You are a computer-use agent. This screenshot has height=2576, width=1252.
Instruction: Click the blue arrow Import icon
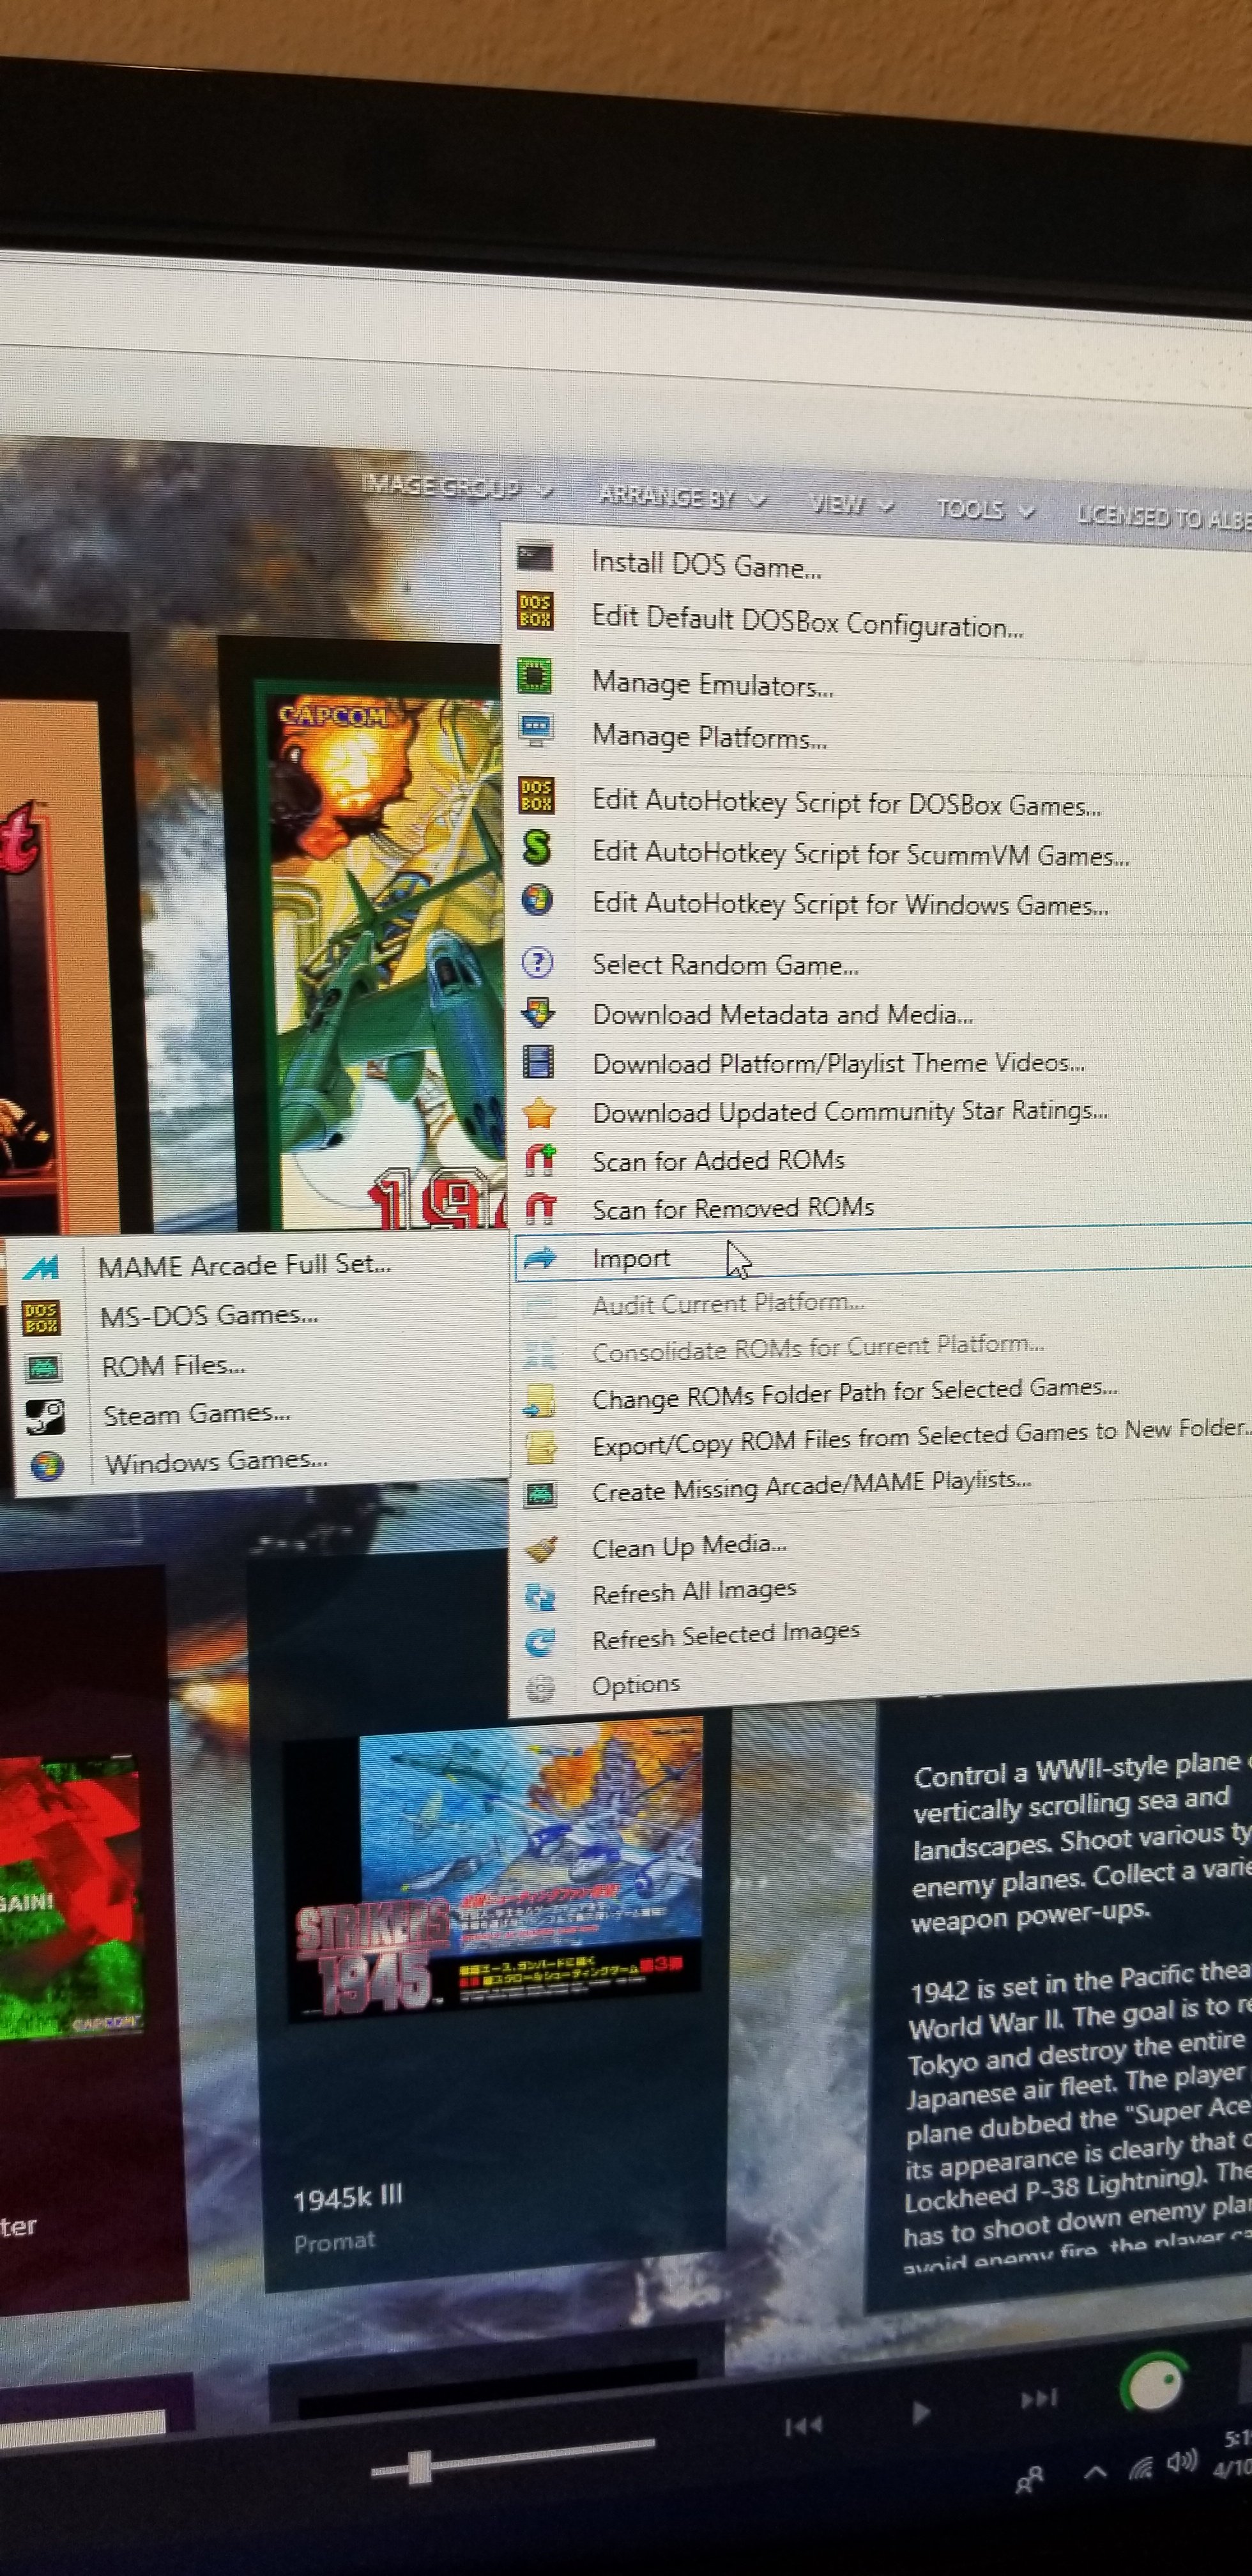pos(540,1258)
